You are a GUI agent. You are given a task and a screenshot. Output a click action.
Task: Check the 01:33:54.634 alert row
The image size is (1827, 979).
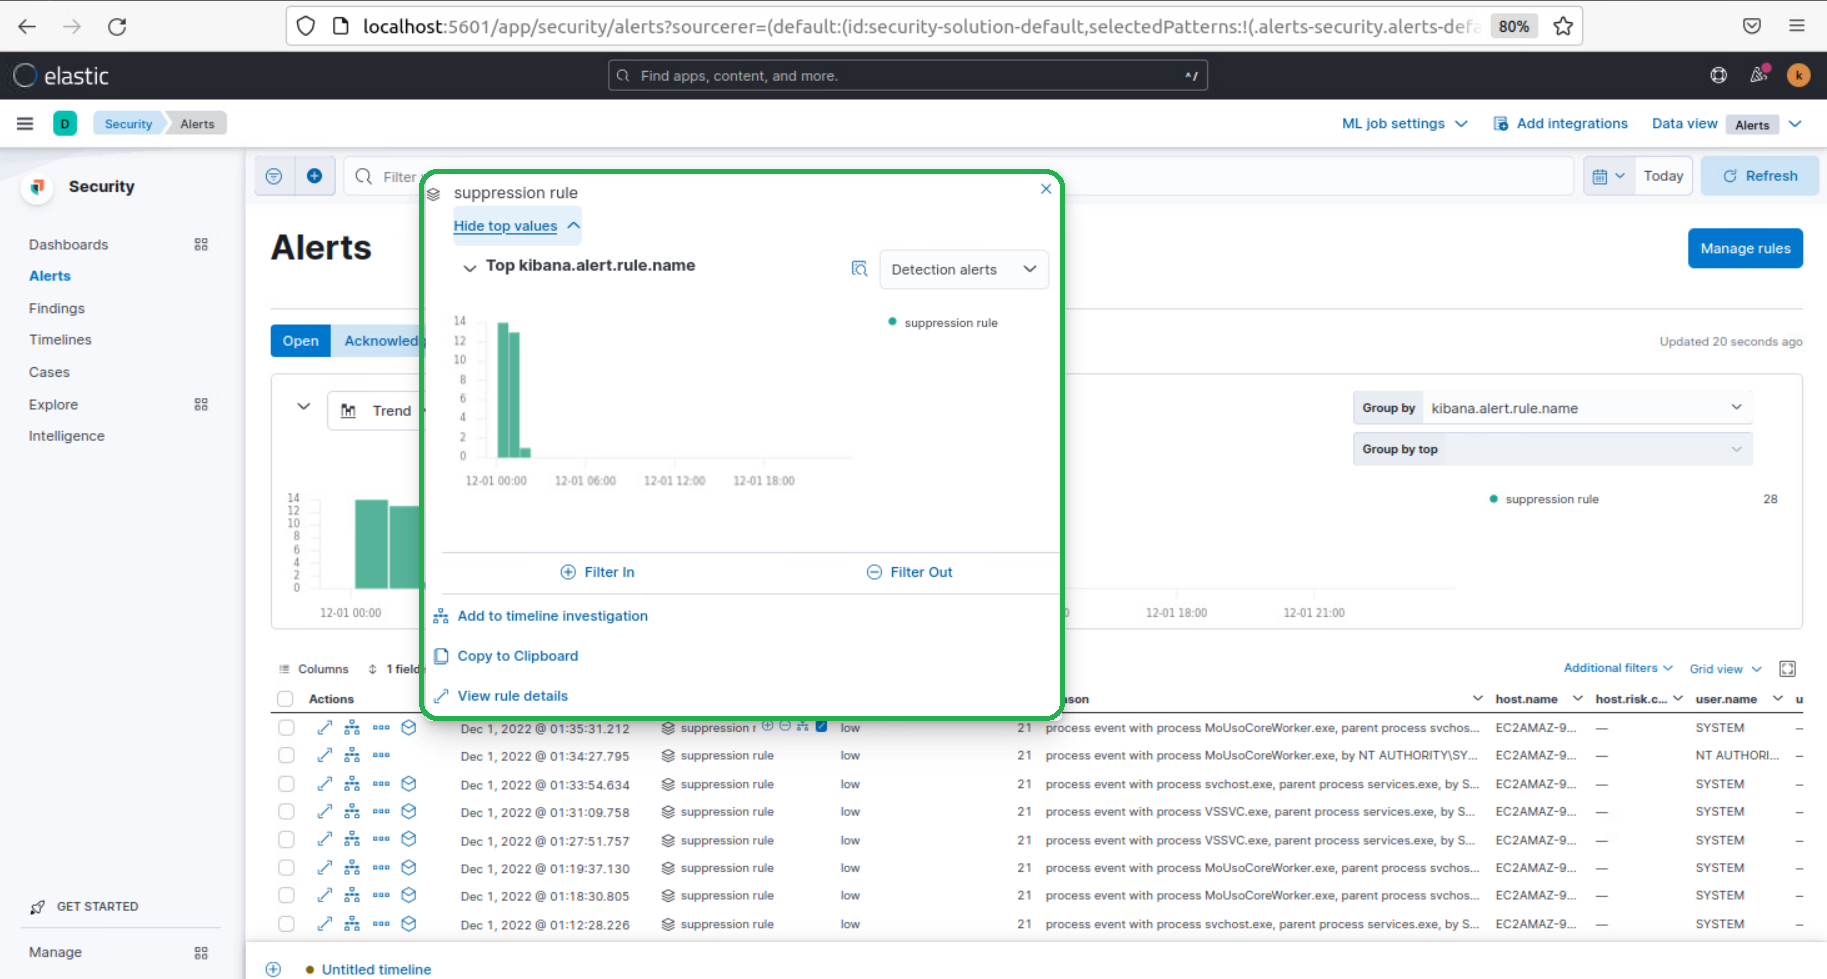click(286, 784)
